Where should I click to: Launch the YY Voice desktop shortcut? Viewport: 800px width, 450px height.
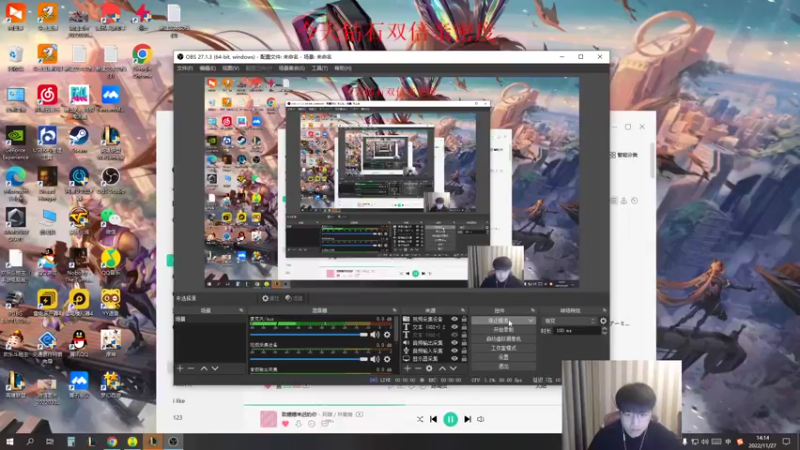tap(110, 303)
